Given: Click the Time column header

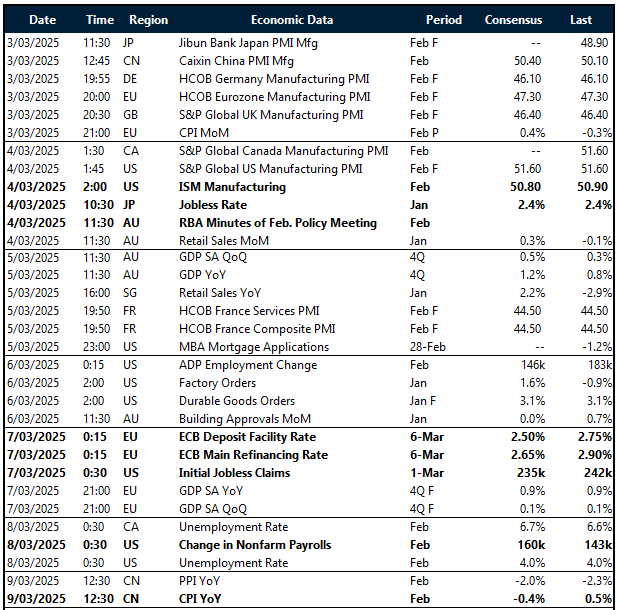Looking at the screenshot, I should click(x=100, y=19).
